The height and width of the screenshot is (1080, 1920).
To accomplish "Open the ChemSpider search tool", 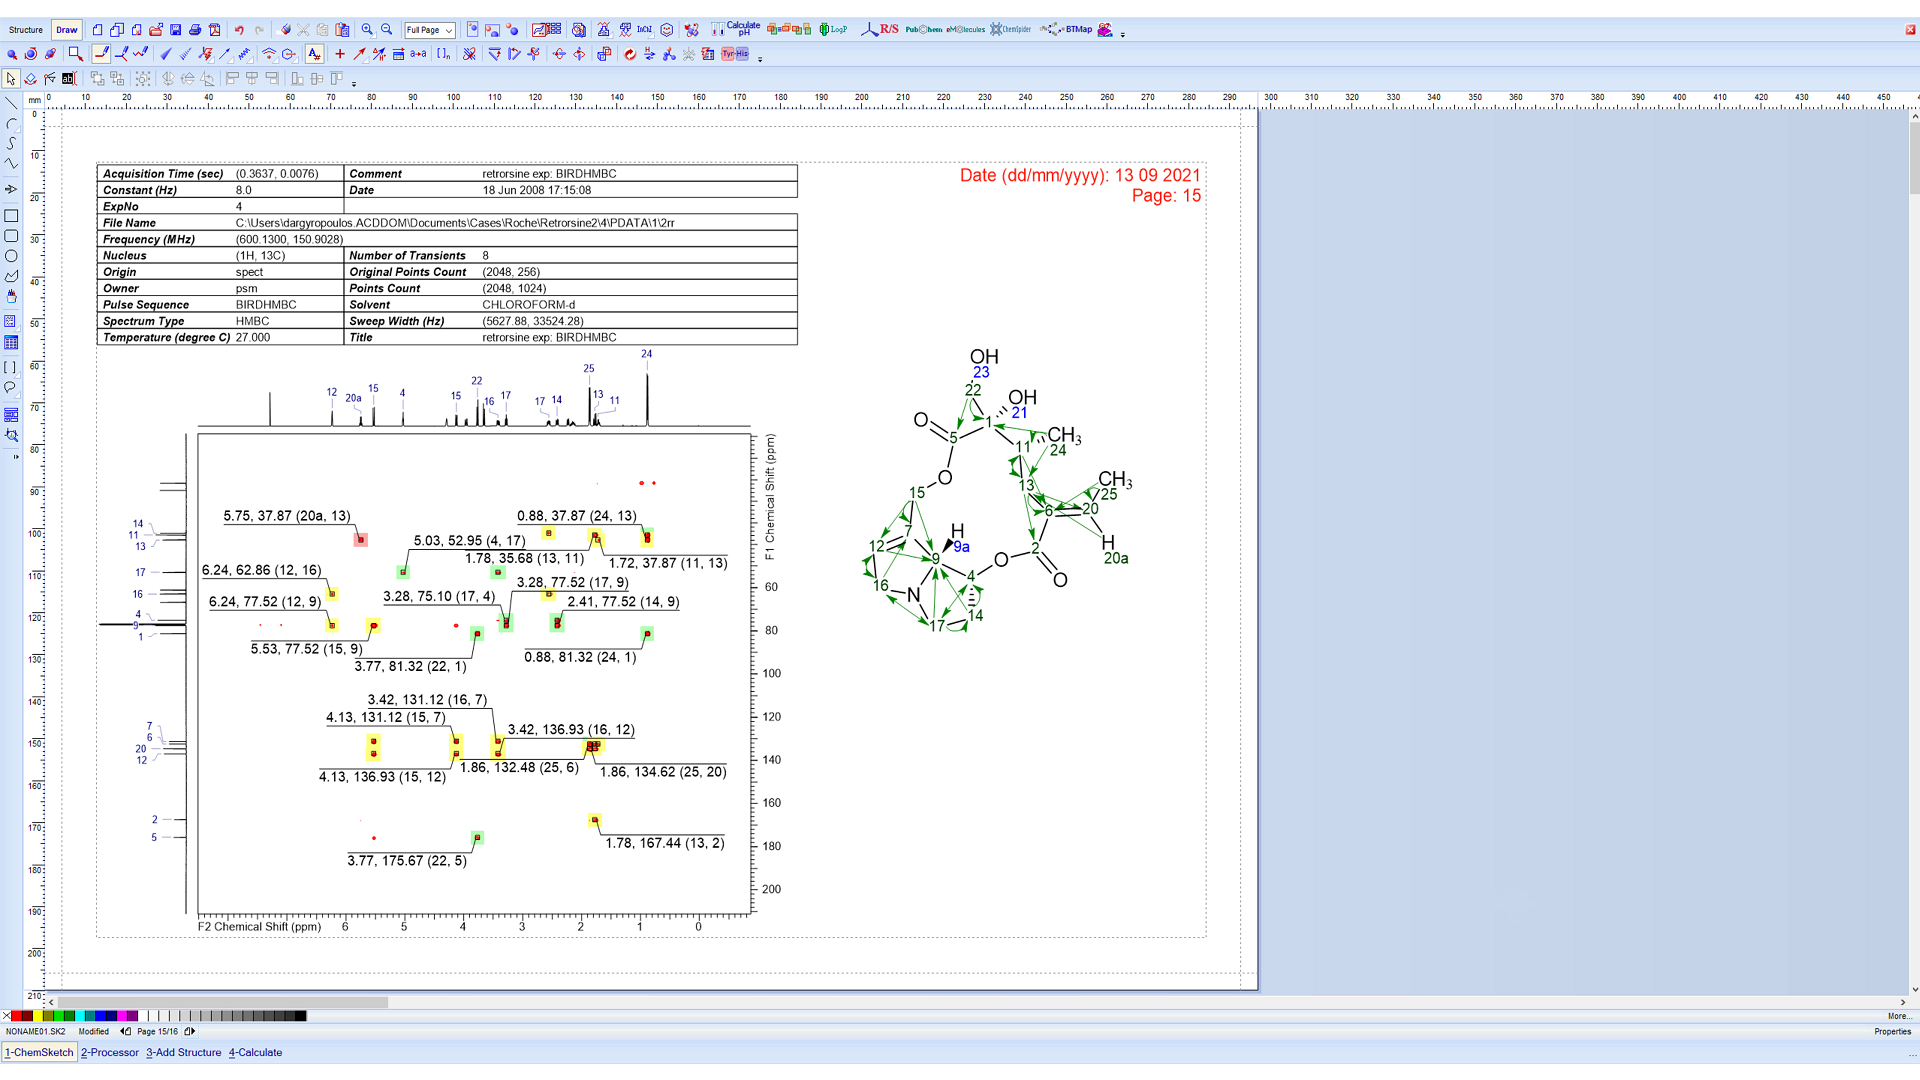I will click(x=1011, y=30).
